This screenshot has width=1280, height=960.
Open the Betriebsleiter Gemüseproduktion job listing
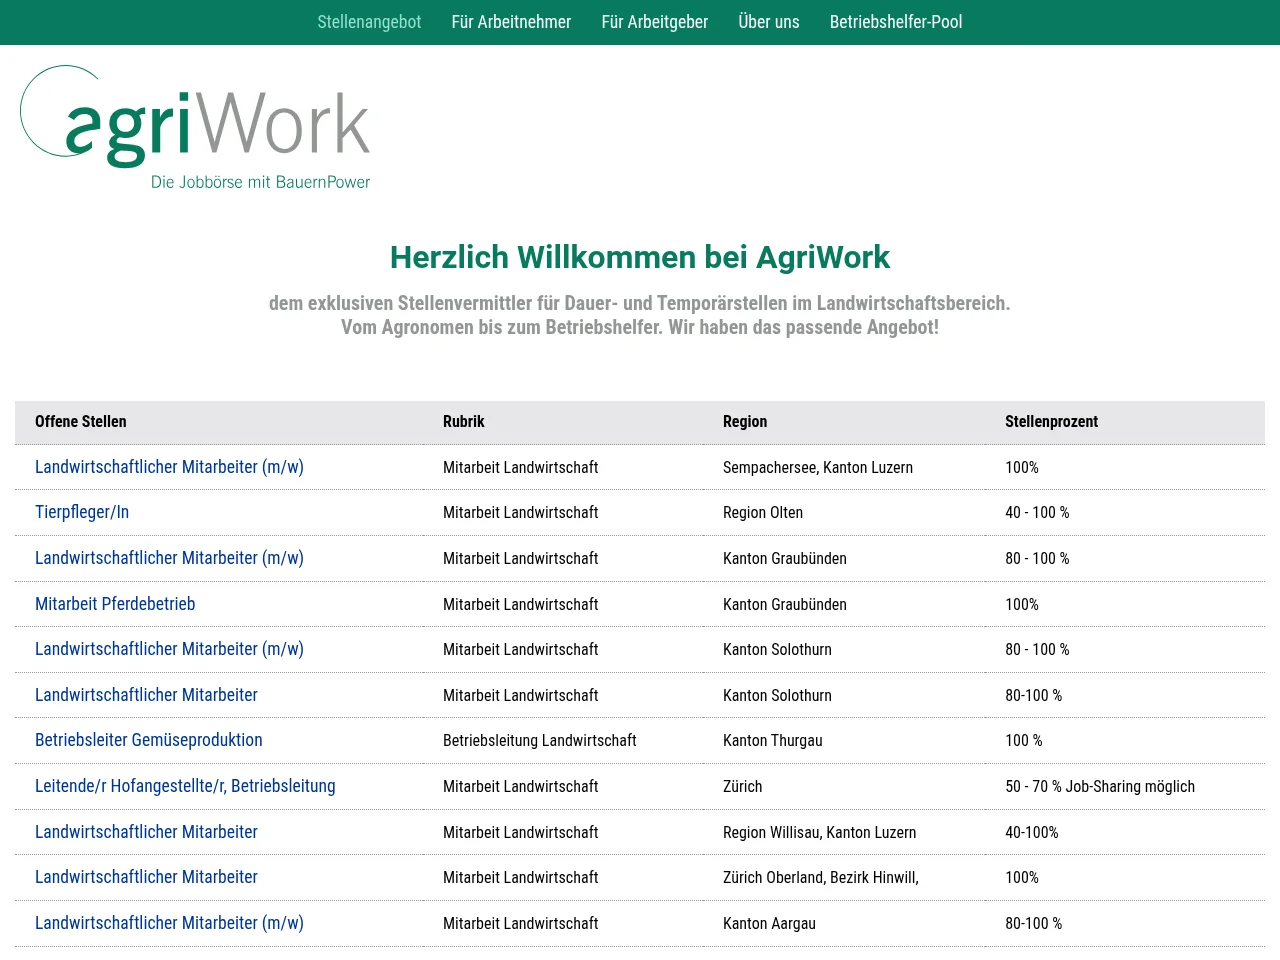tap(149, 740)
